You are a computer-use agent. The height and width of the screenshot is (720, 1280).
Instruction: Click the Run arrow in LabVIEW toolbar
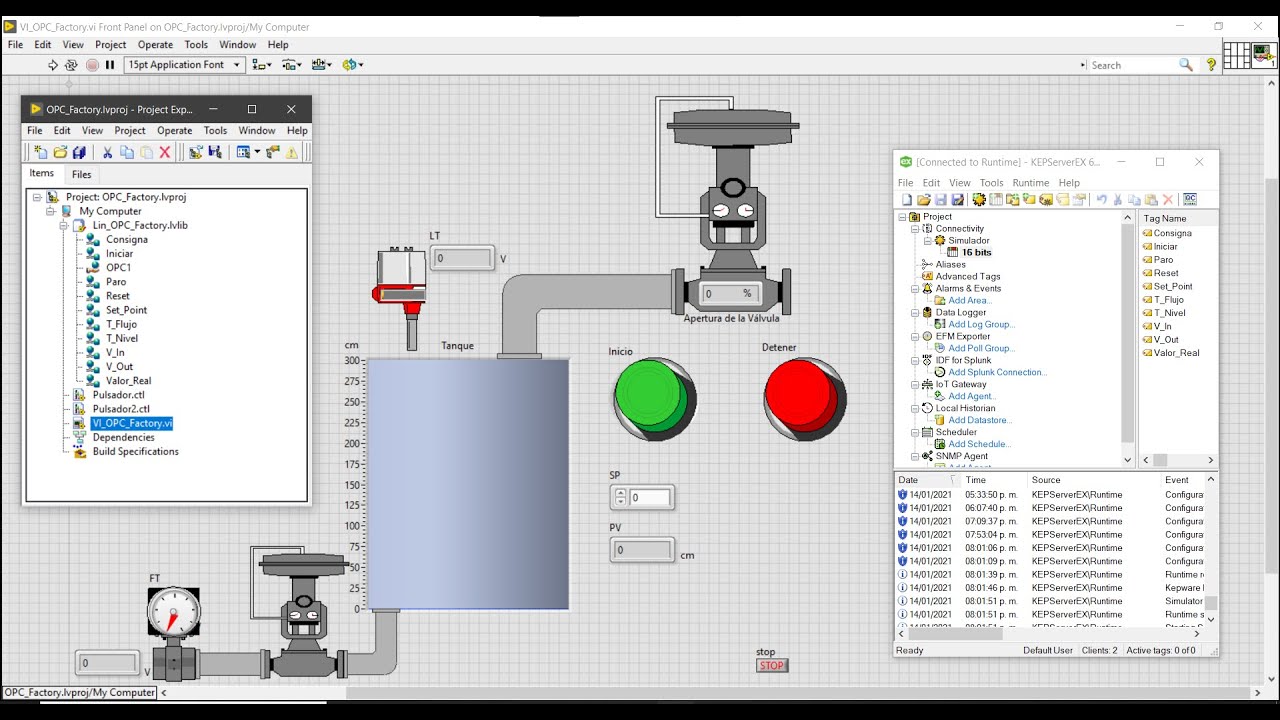click(x=53, y=65)
